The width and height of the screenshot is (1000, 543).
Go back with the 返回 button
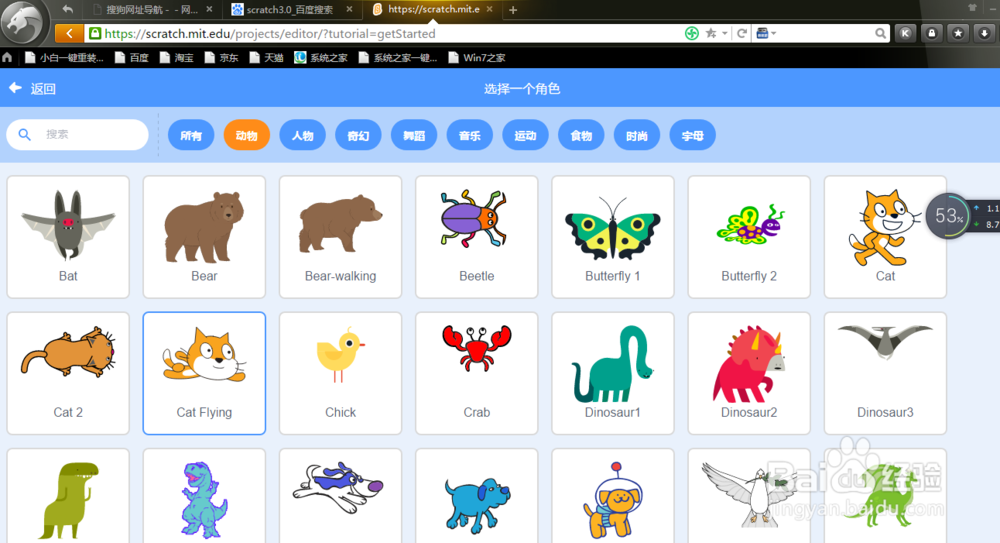click(x=33, y=89)
